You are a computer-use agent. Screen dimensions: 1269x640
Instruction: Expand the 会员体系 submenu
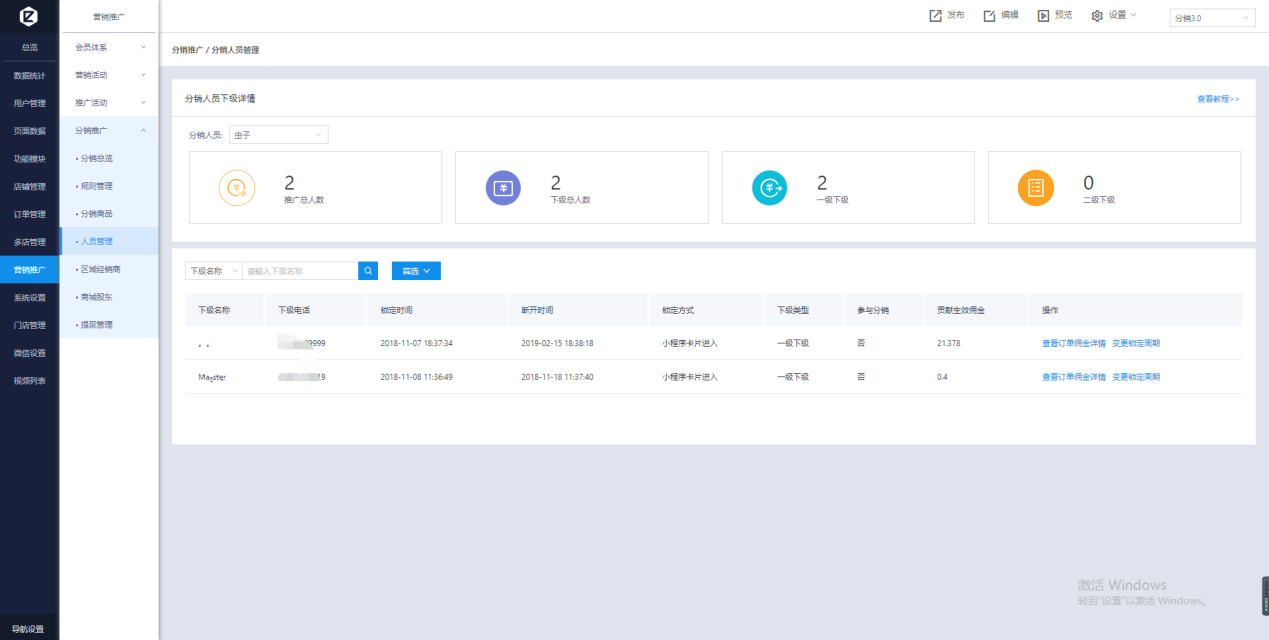coord(109,47)
